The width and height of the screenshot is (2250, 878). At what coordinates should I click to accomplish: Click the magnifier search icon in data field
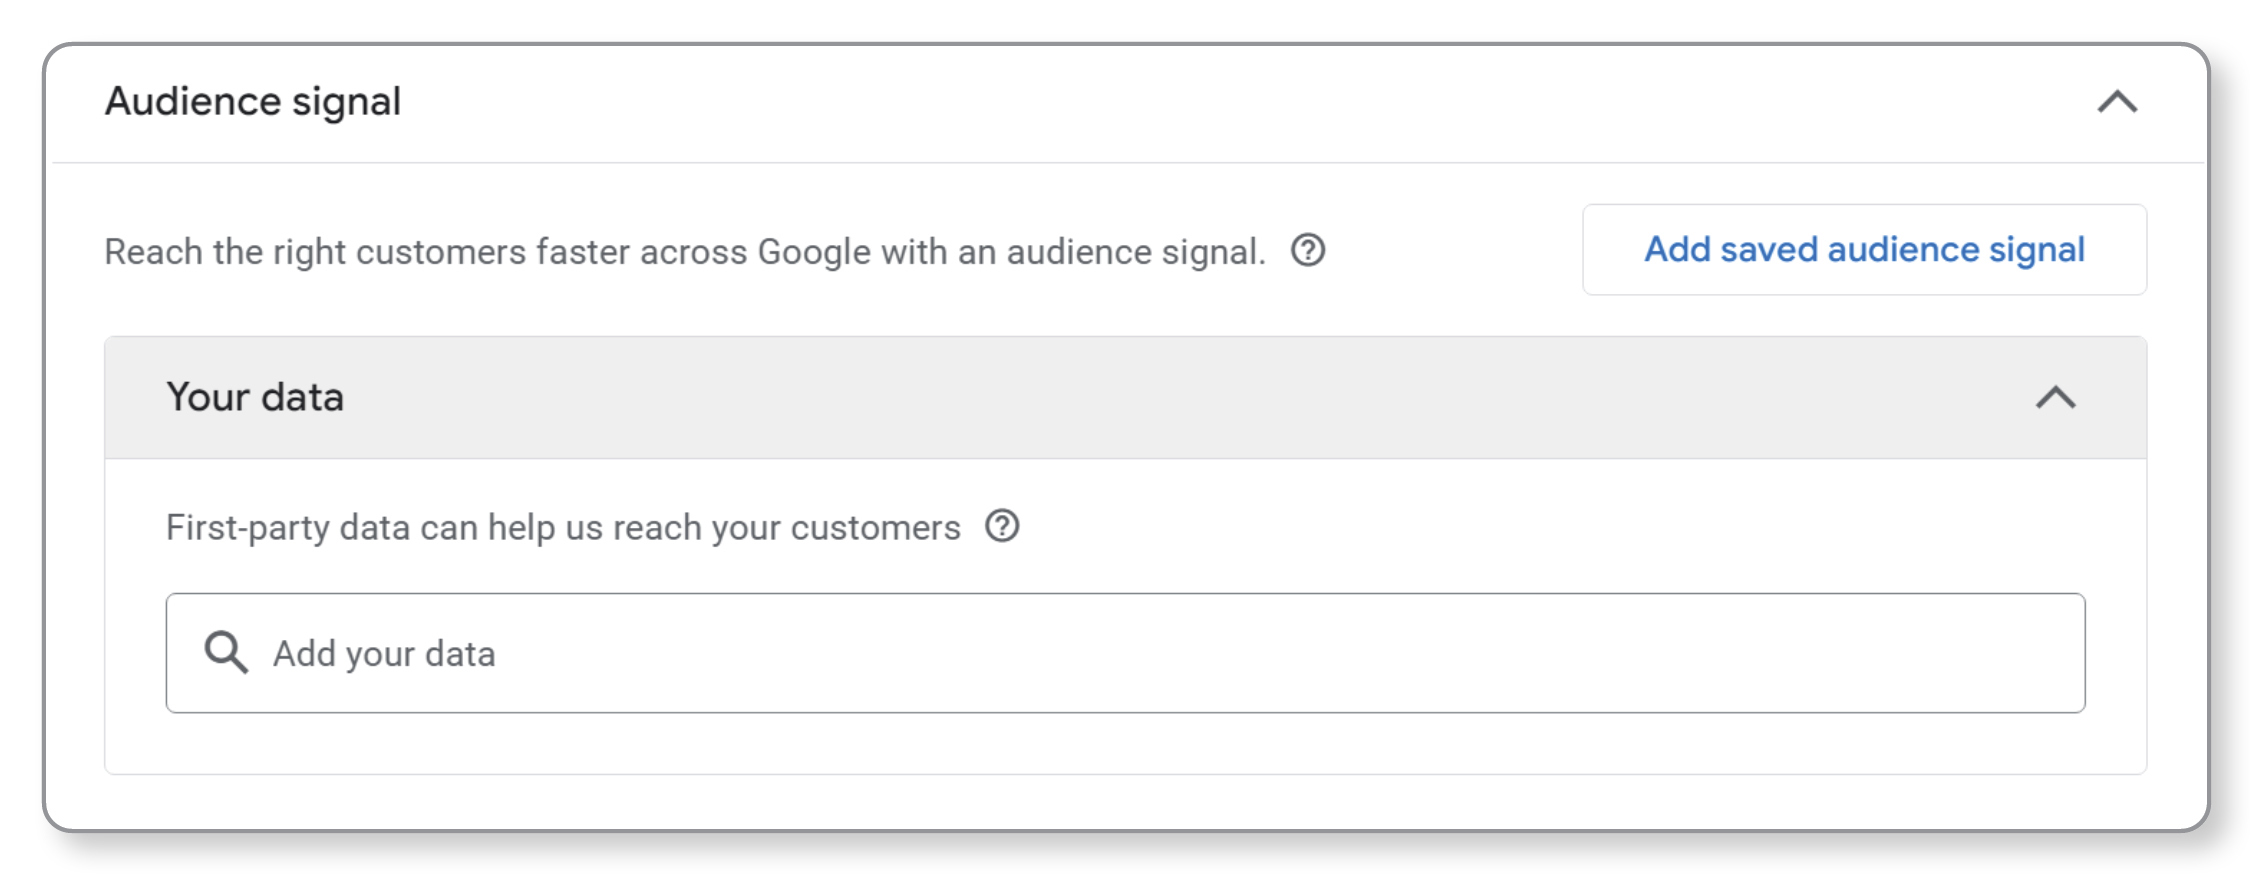pyautogui.click(x=226, y=652)
